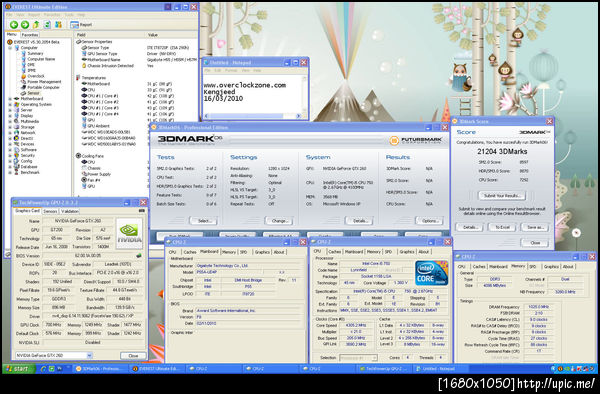600x394 pixels.
Task: Click the Intel Core i5 logo in CPU-Z
Action: 431,273
